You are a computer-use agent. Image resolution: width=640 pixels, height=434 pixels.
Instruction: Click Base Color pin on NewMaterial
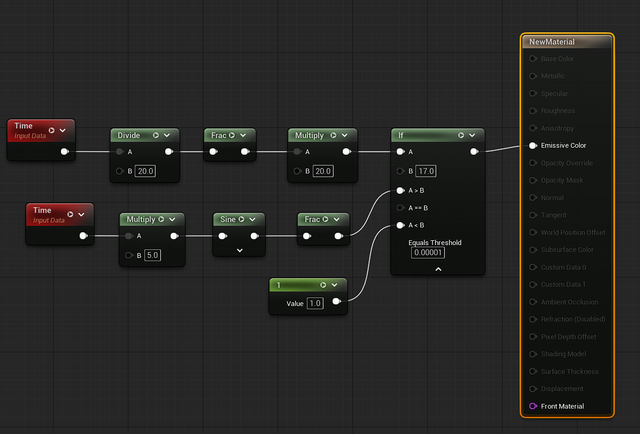(533, 59)
